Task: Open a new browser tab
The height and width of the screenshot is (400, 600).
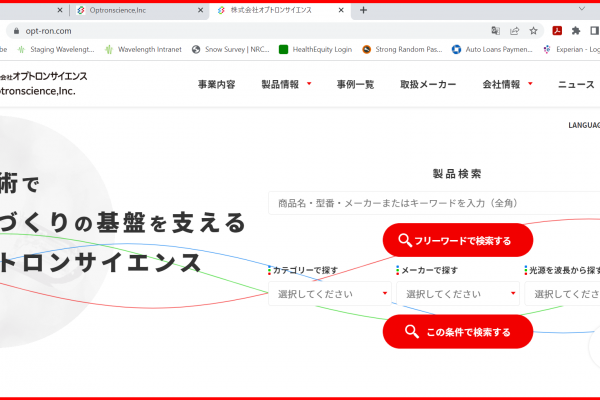Action: pyautogui.click(x=363, y=10)
